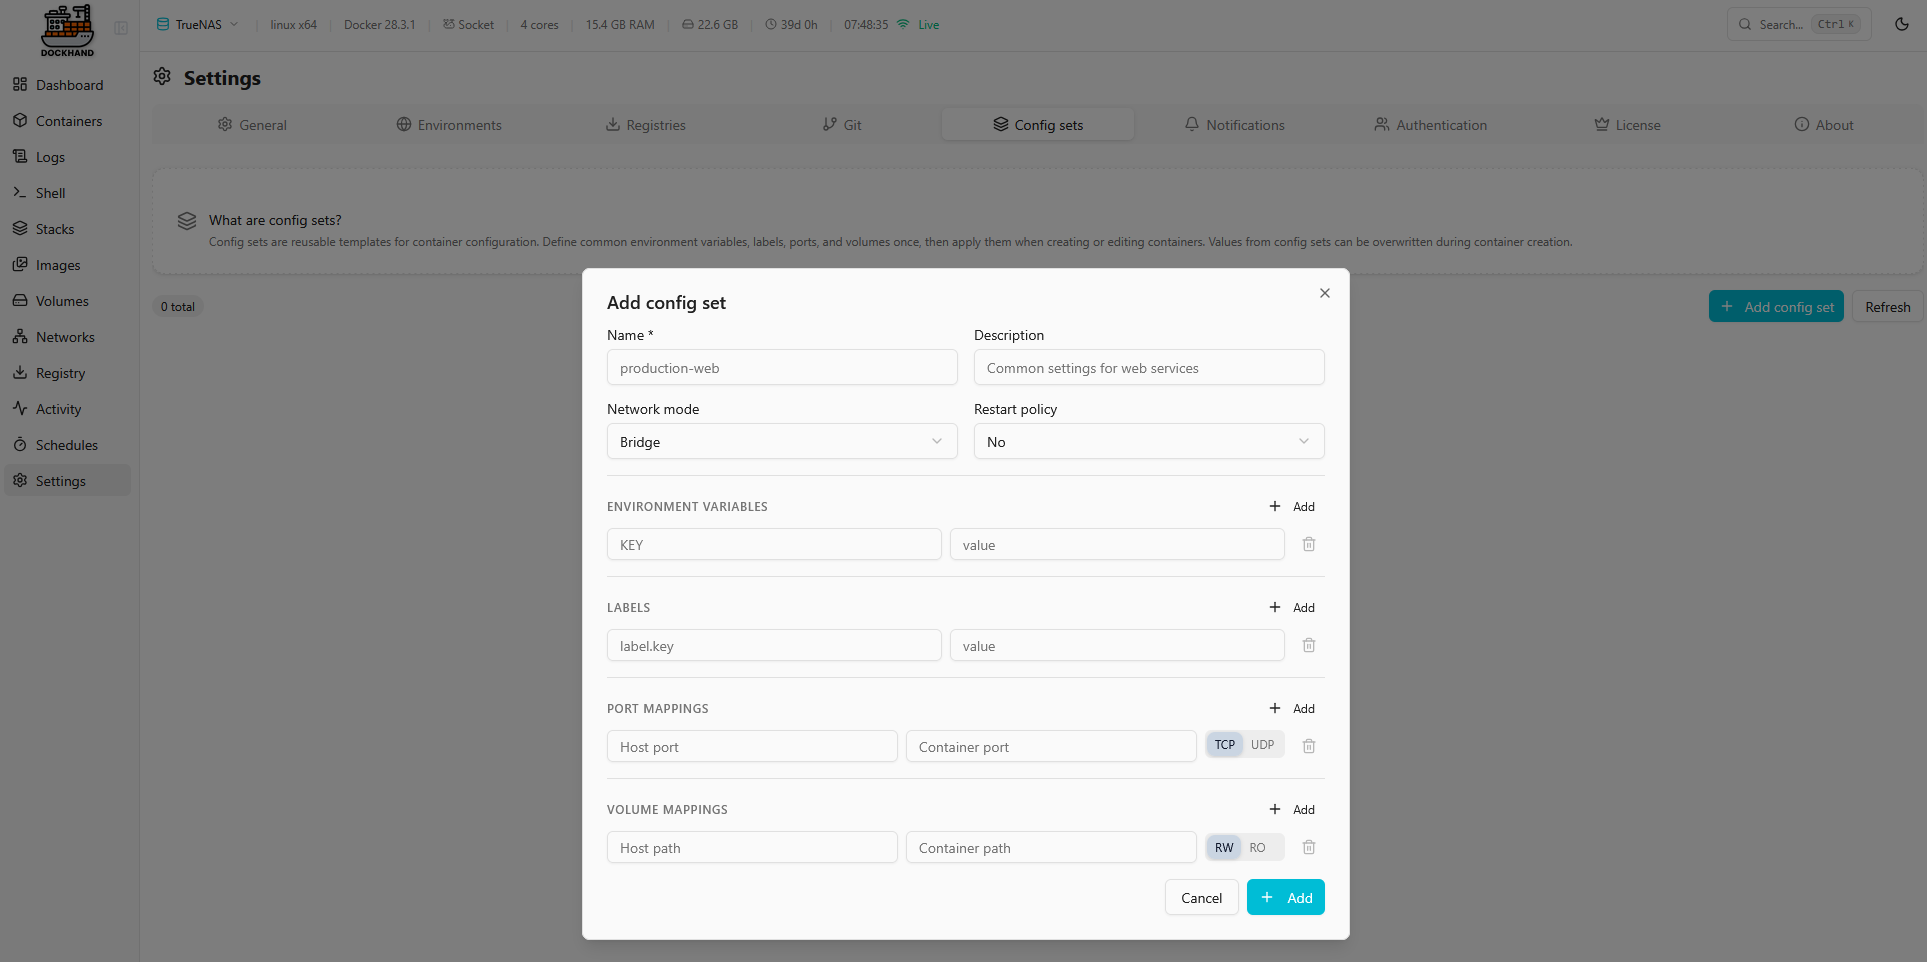Open Stacks in the sidebar
1927x962 pixels.
tap(55, 229)
